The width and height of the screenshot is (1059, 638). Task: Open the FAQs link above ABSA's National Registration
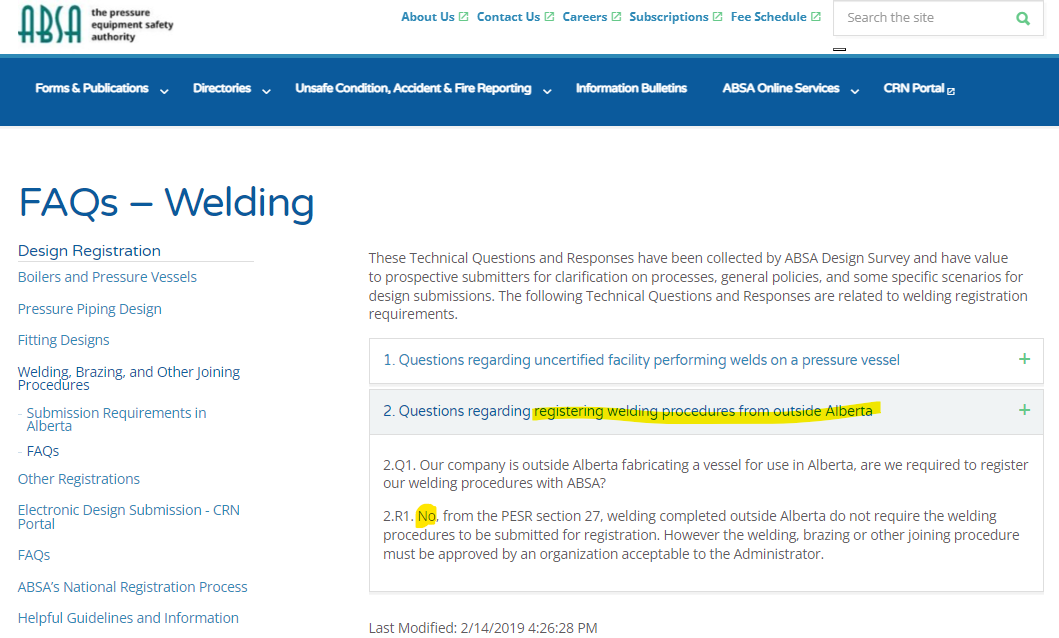tap(34, 555)
